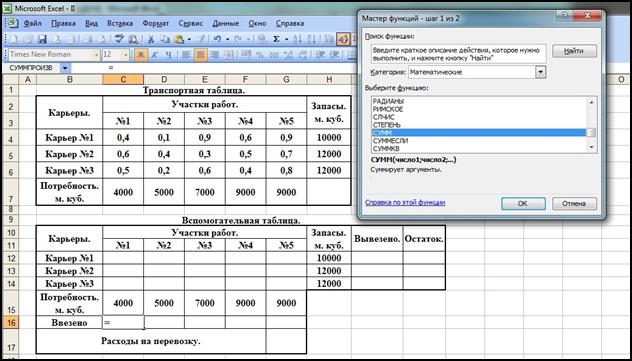Click the Open file toolbar icon

[x=28, y=39]
